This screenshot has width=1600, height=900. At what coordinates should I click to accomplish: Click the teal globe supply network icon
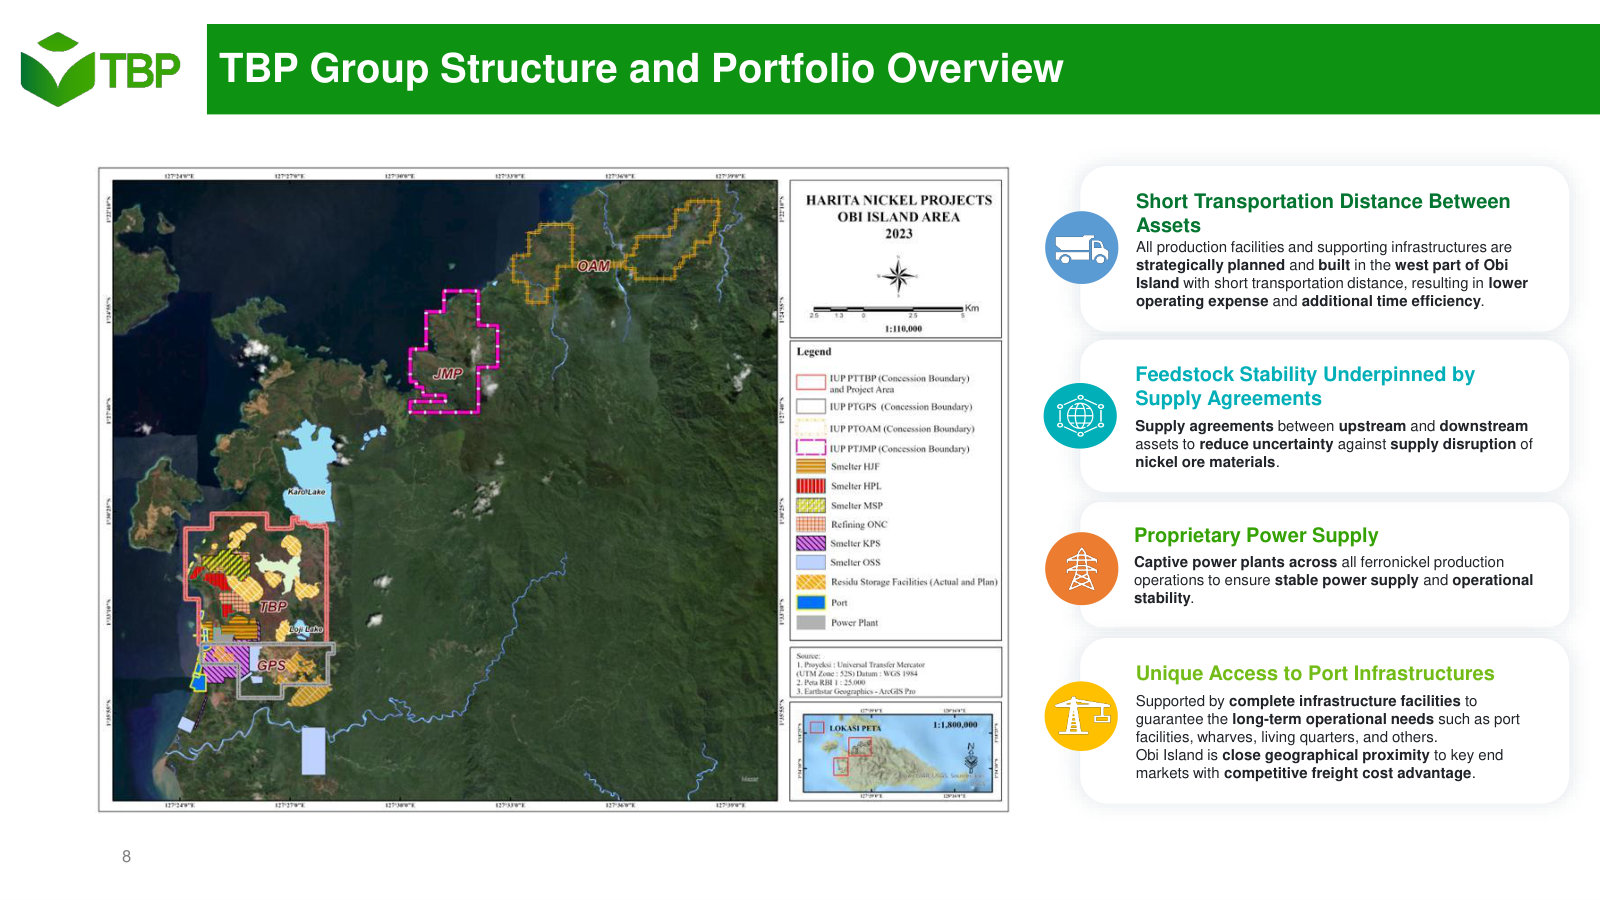tap(1080, 415)
